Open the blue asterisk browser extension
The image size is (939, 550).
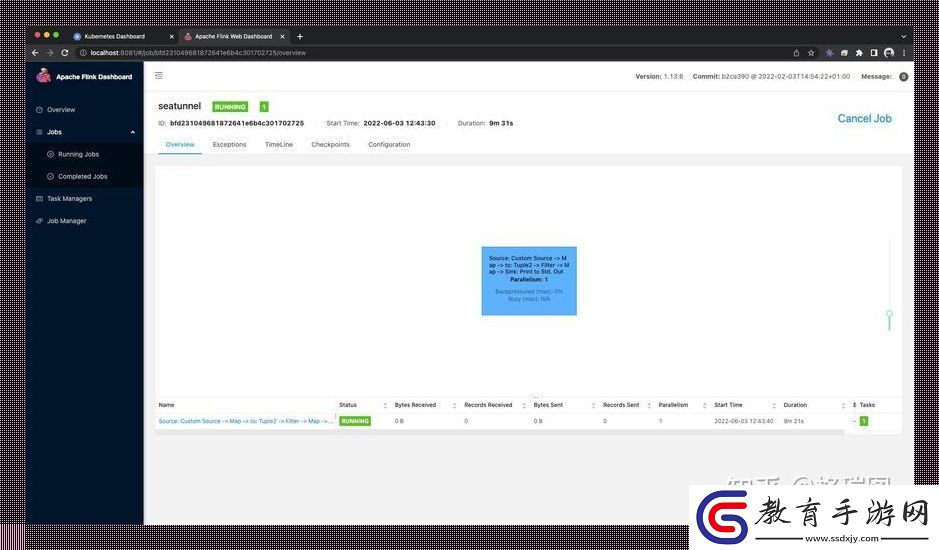[829, 53]
